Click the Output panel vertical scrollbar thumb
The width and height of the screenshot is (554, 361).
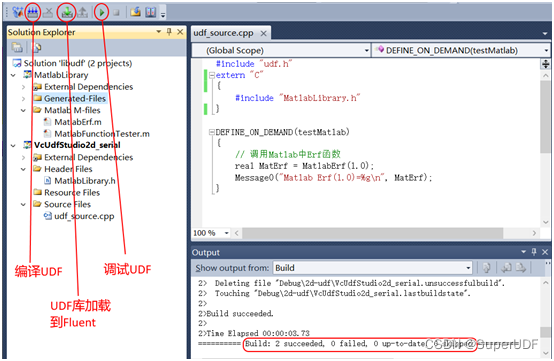(x=546, y=332)
